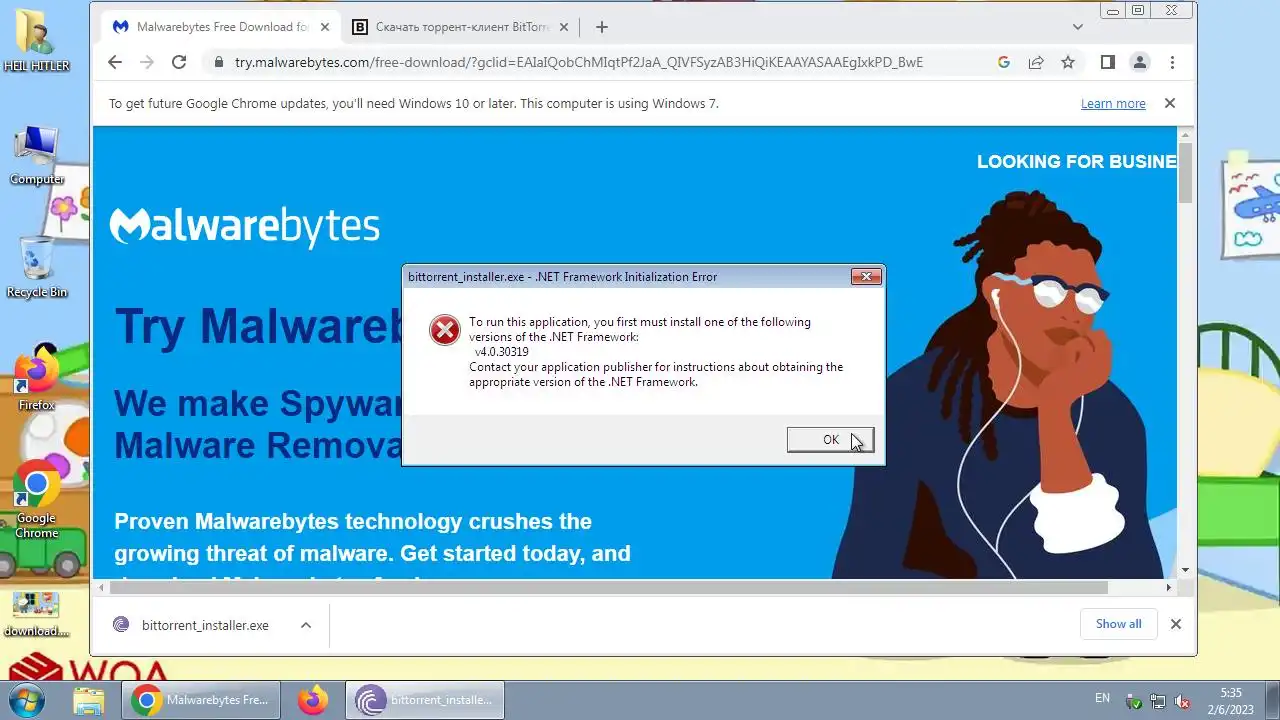Viewport: 1280px width, 720px height.
Task: Click the muted volume tray icon
Action: (1182, 701)
